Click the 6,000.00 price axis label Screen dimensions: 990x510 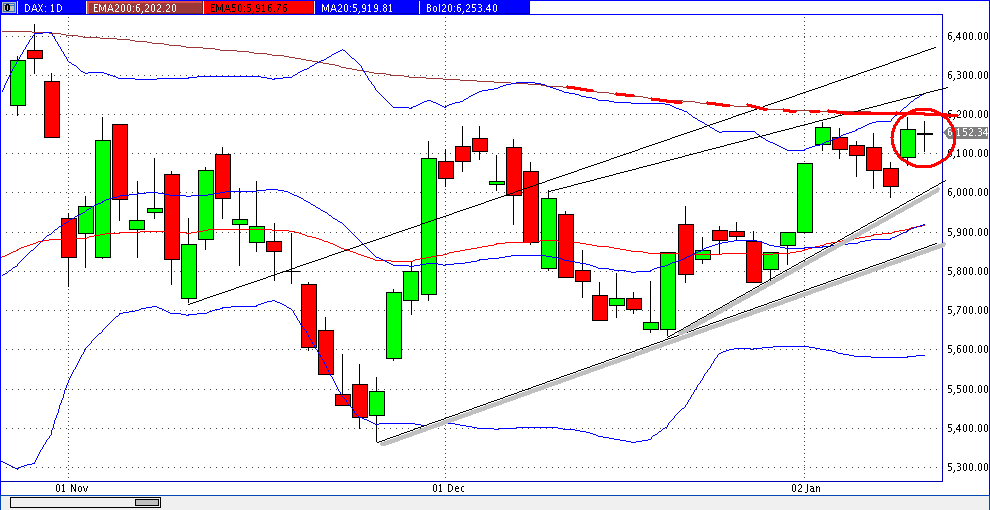(x=967, y=193)
